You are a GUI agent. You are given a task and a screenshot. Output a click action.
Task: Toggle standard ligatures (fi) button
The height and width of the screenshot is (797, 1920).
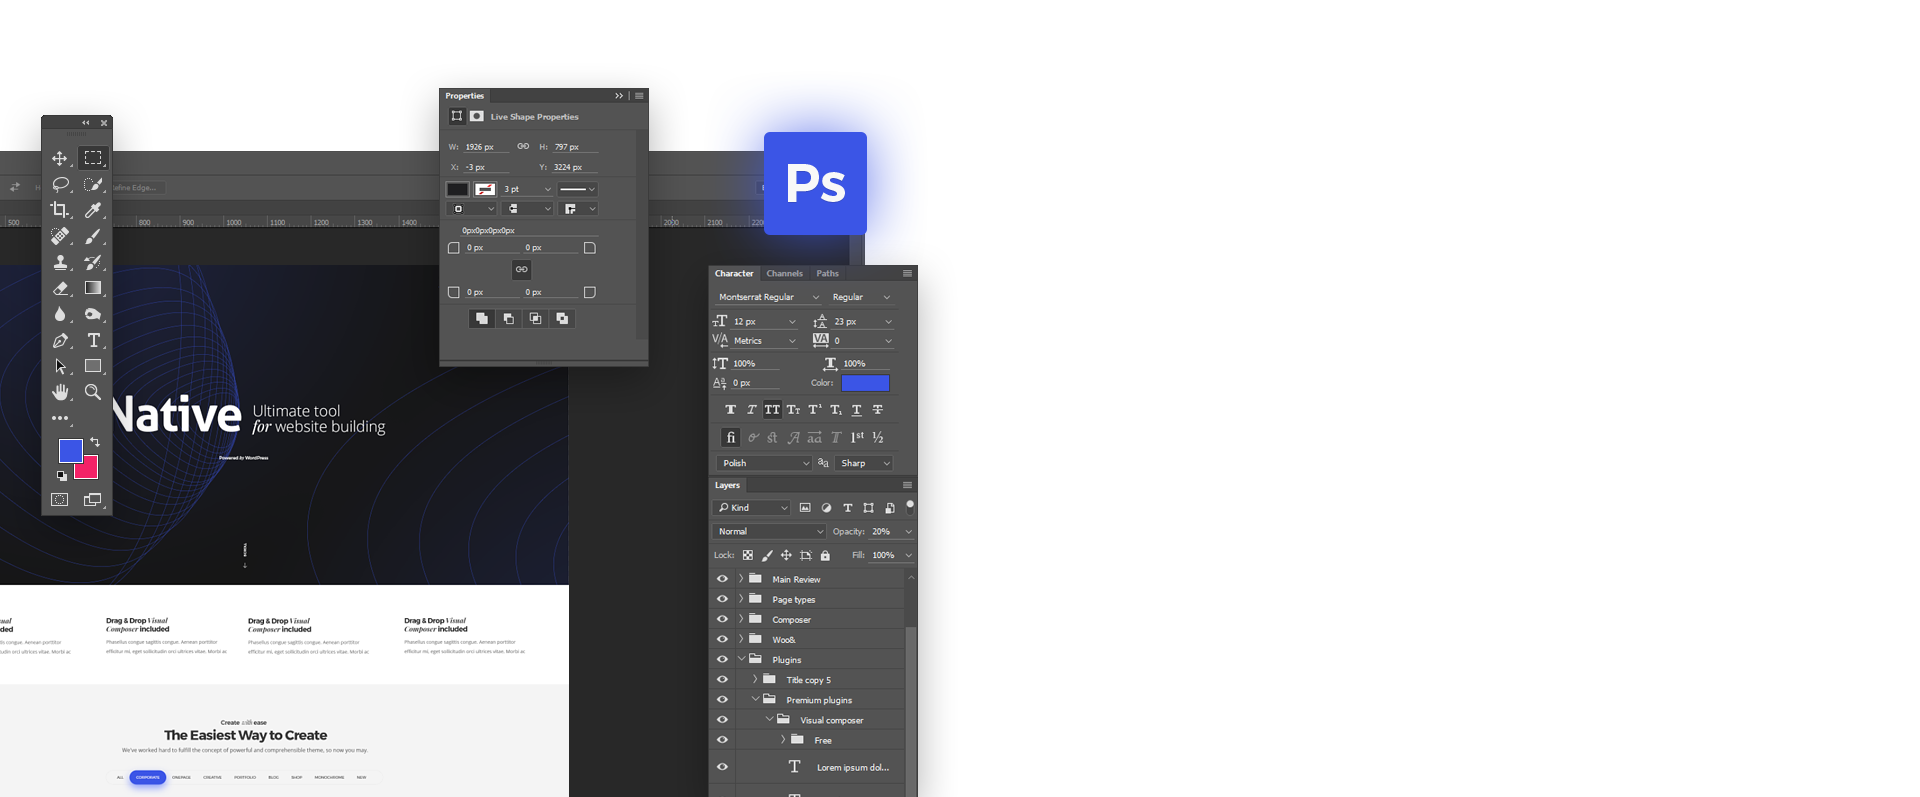(730, 438)
